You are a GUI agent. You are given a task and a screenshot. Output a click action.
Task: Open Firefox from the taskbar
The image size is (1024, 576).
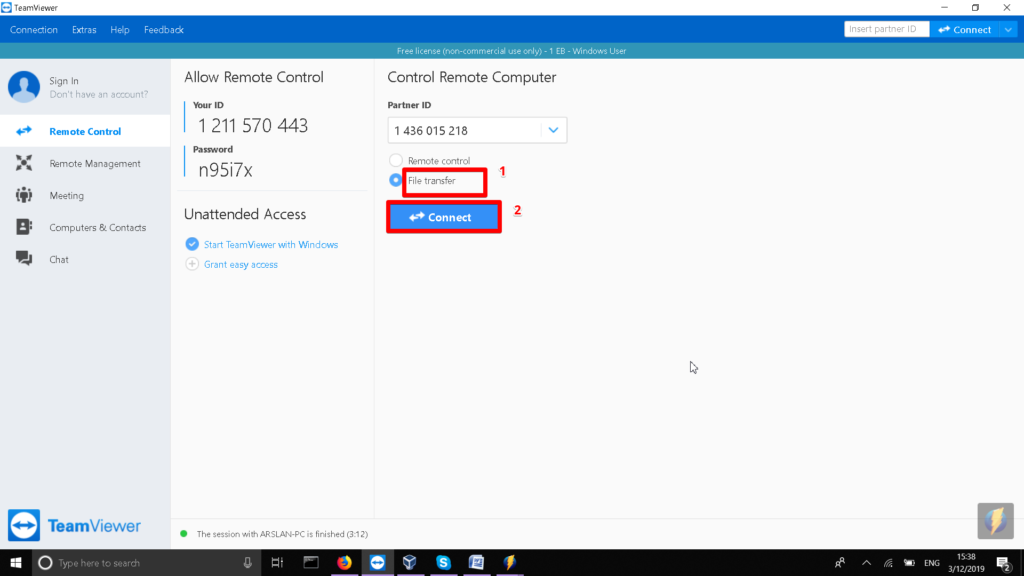point(344,562)
